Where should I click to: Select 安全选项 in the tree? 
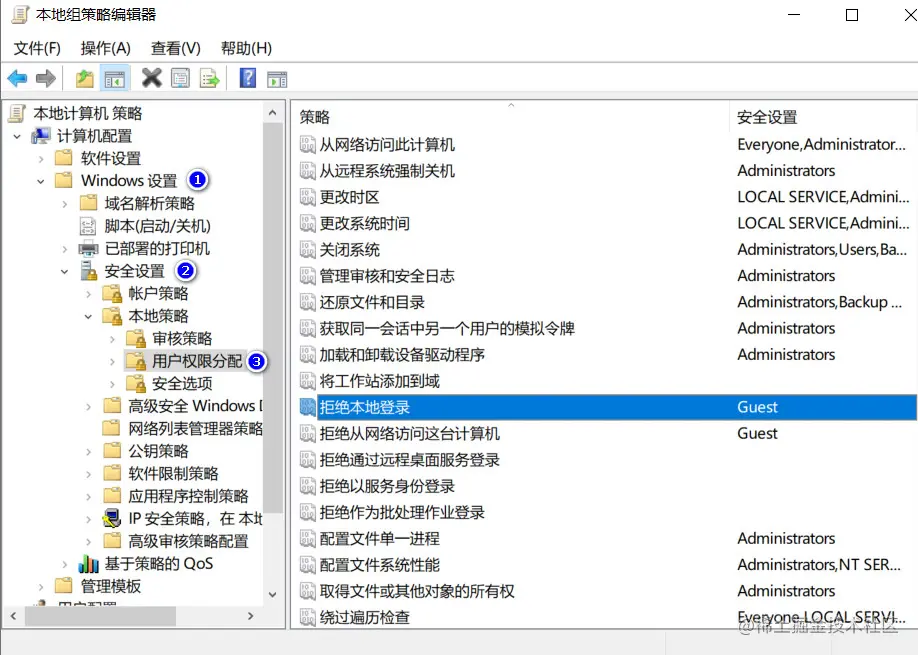pos(182,383)
